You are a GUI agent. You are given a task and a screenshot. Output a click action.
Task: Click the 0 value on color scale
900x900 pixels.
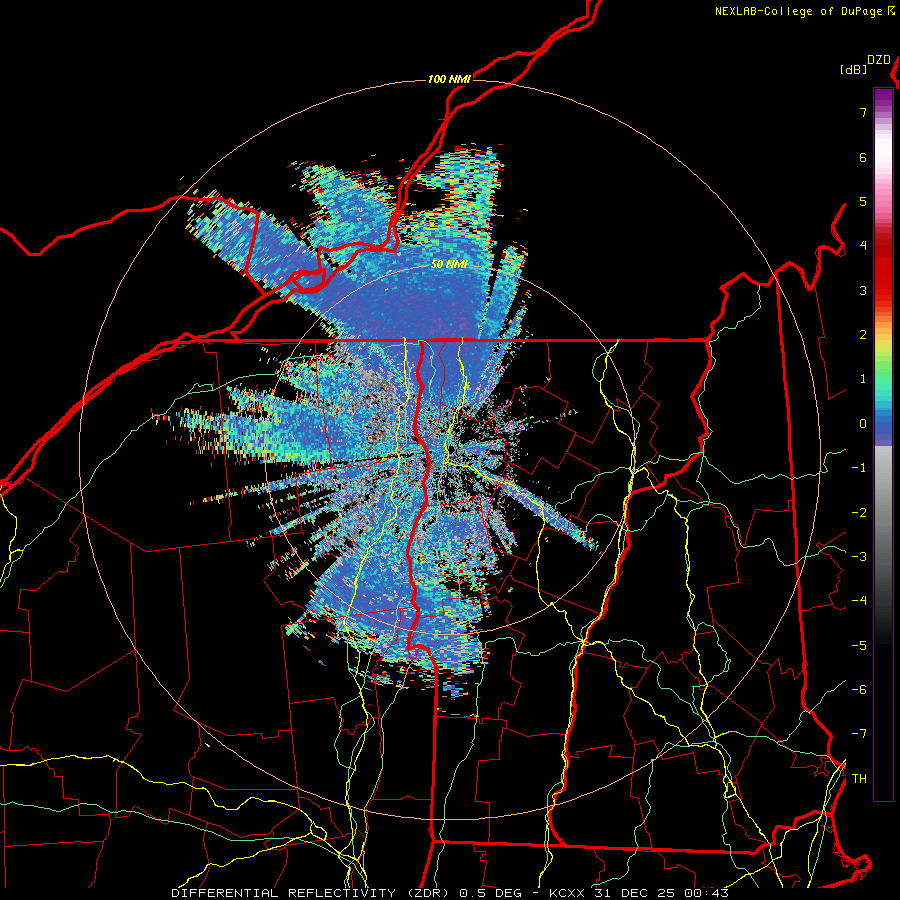pyautogui.click(x=863, y=424)
